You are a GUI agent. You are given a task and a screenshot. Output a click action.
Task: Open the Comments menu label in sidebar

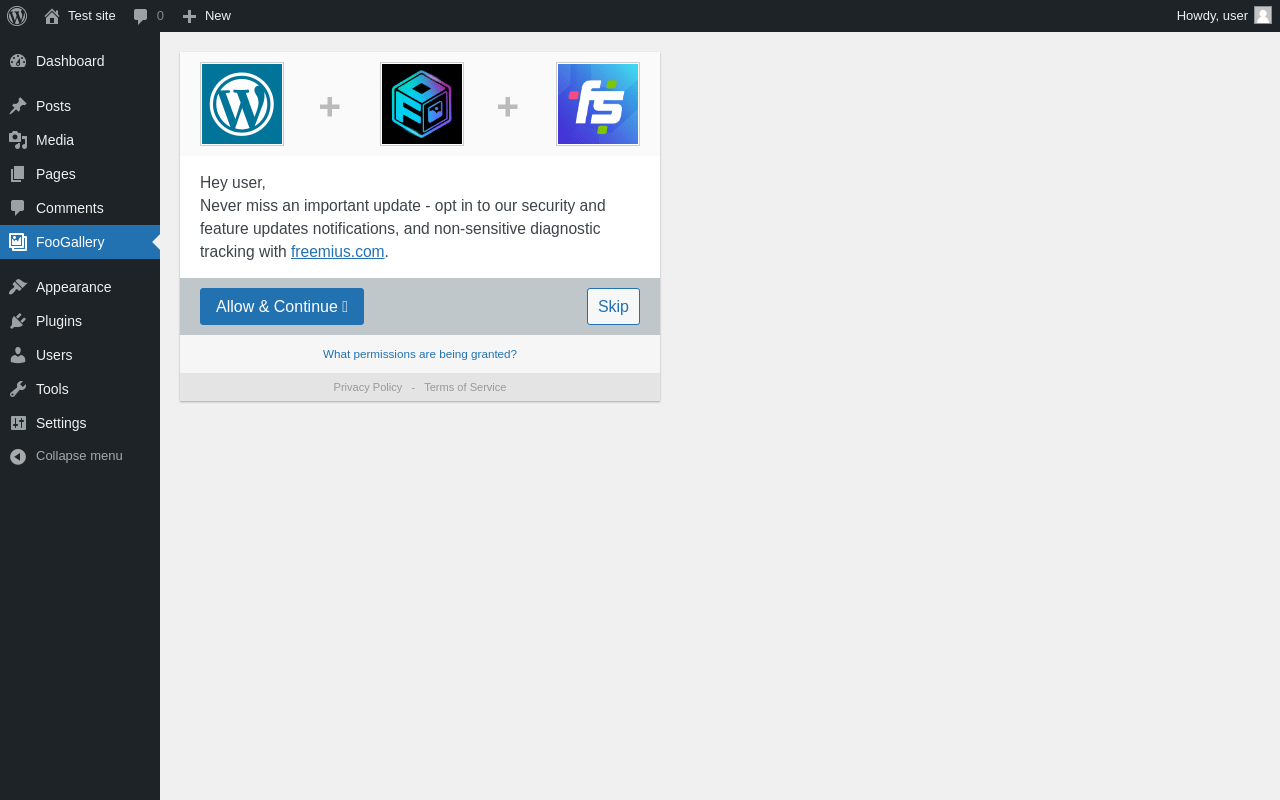coord(70,208)
